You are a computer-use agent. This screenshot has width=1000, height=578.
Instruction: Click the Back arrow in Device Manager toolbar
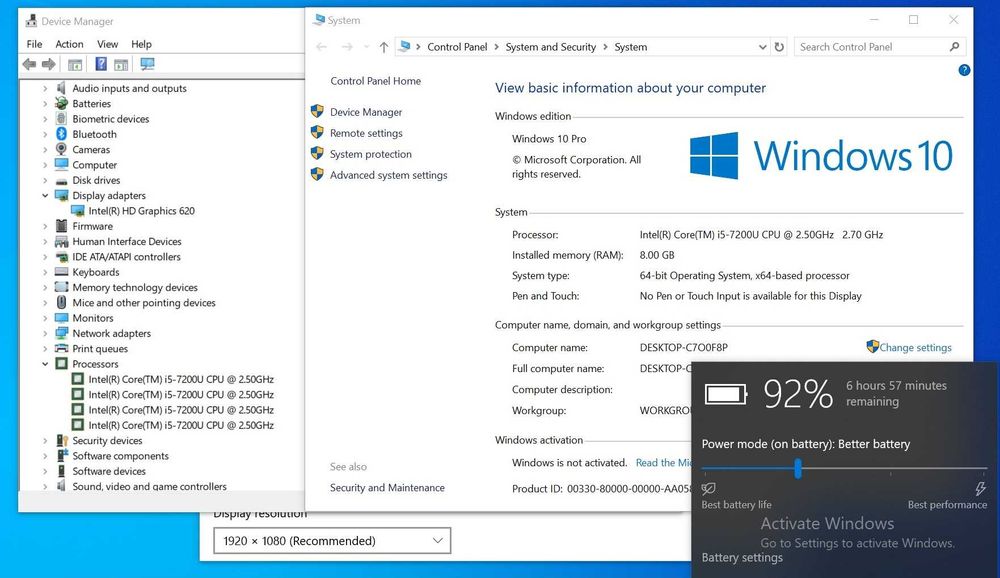29,64
